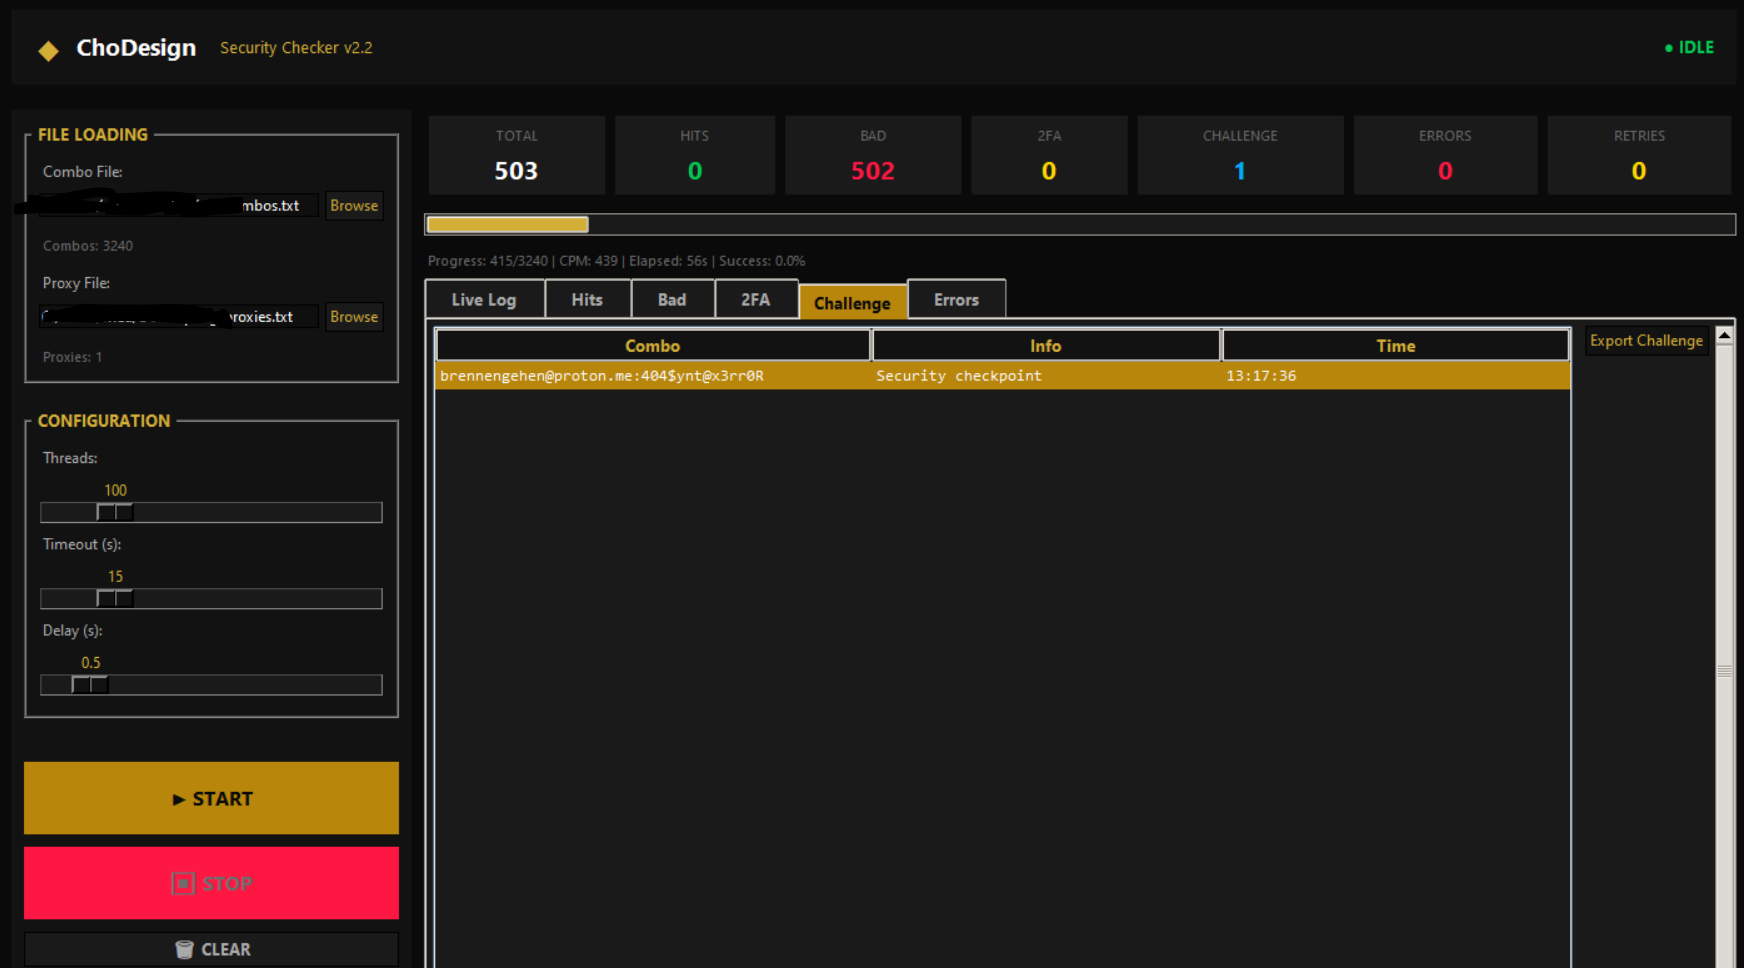Click the HITS 0 stat card

pos(695,155)
